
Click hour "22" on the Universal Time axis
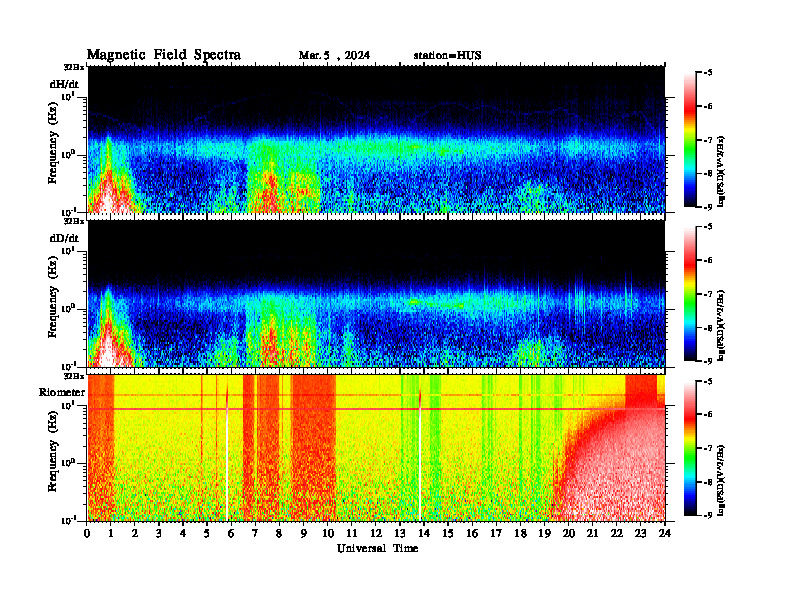(x=617, y=533)
